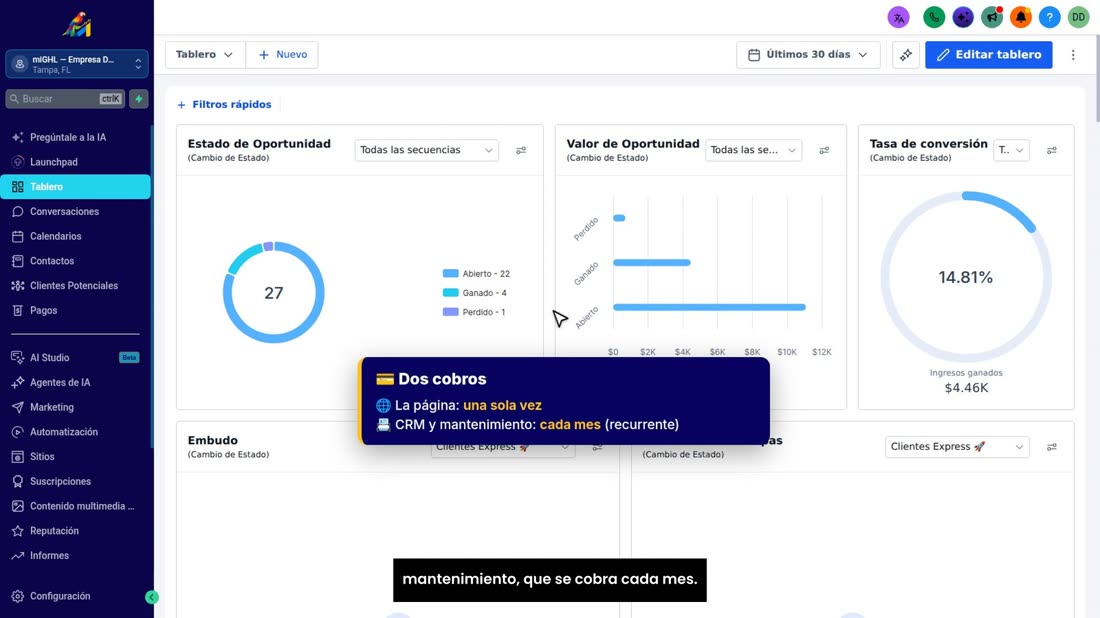The height and width of the screenshot is (618, 1100).
Task: Click the parrot logo in sidebar
Action: (x=76, y=25)
